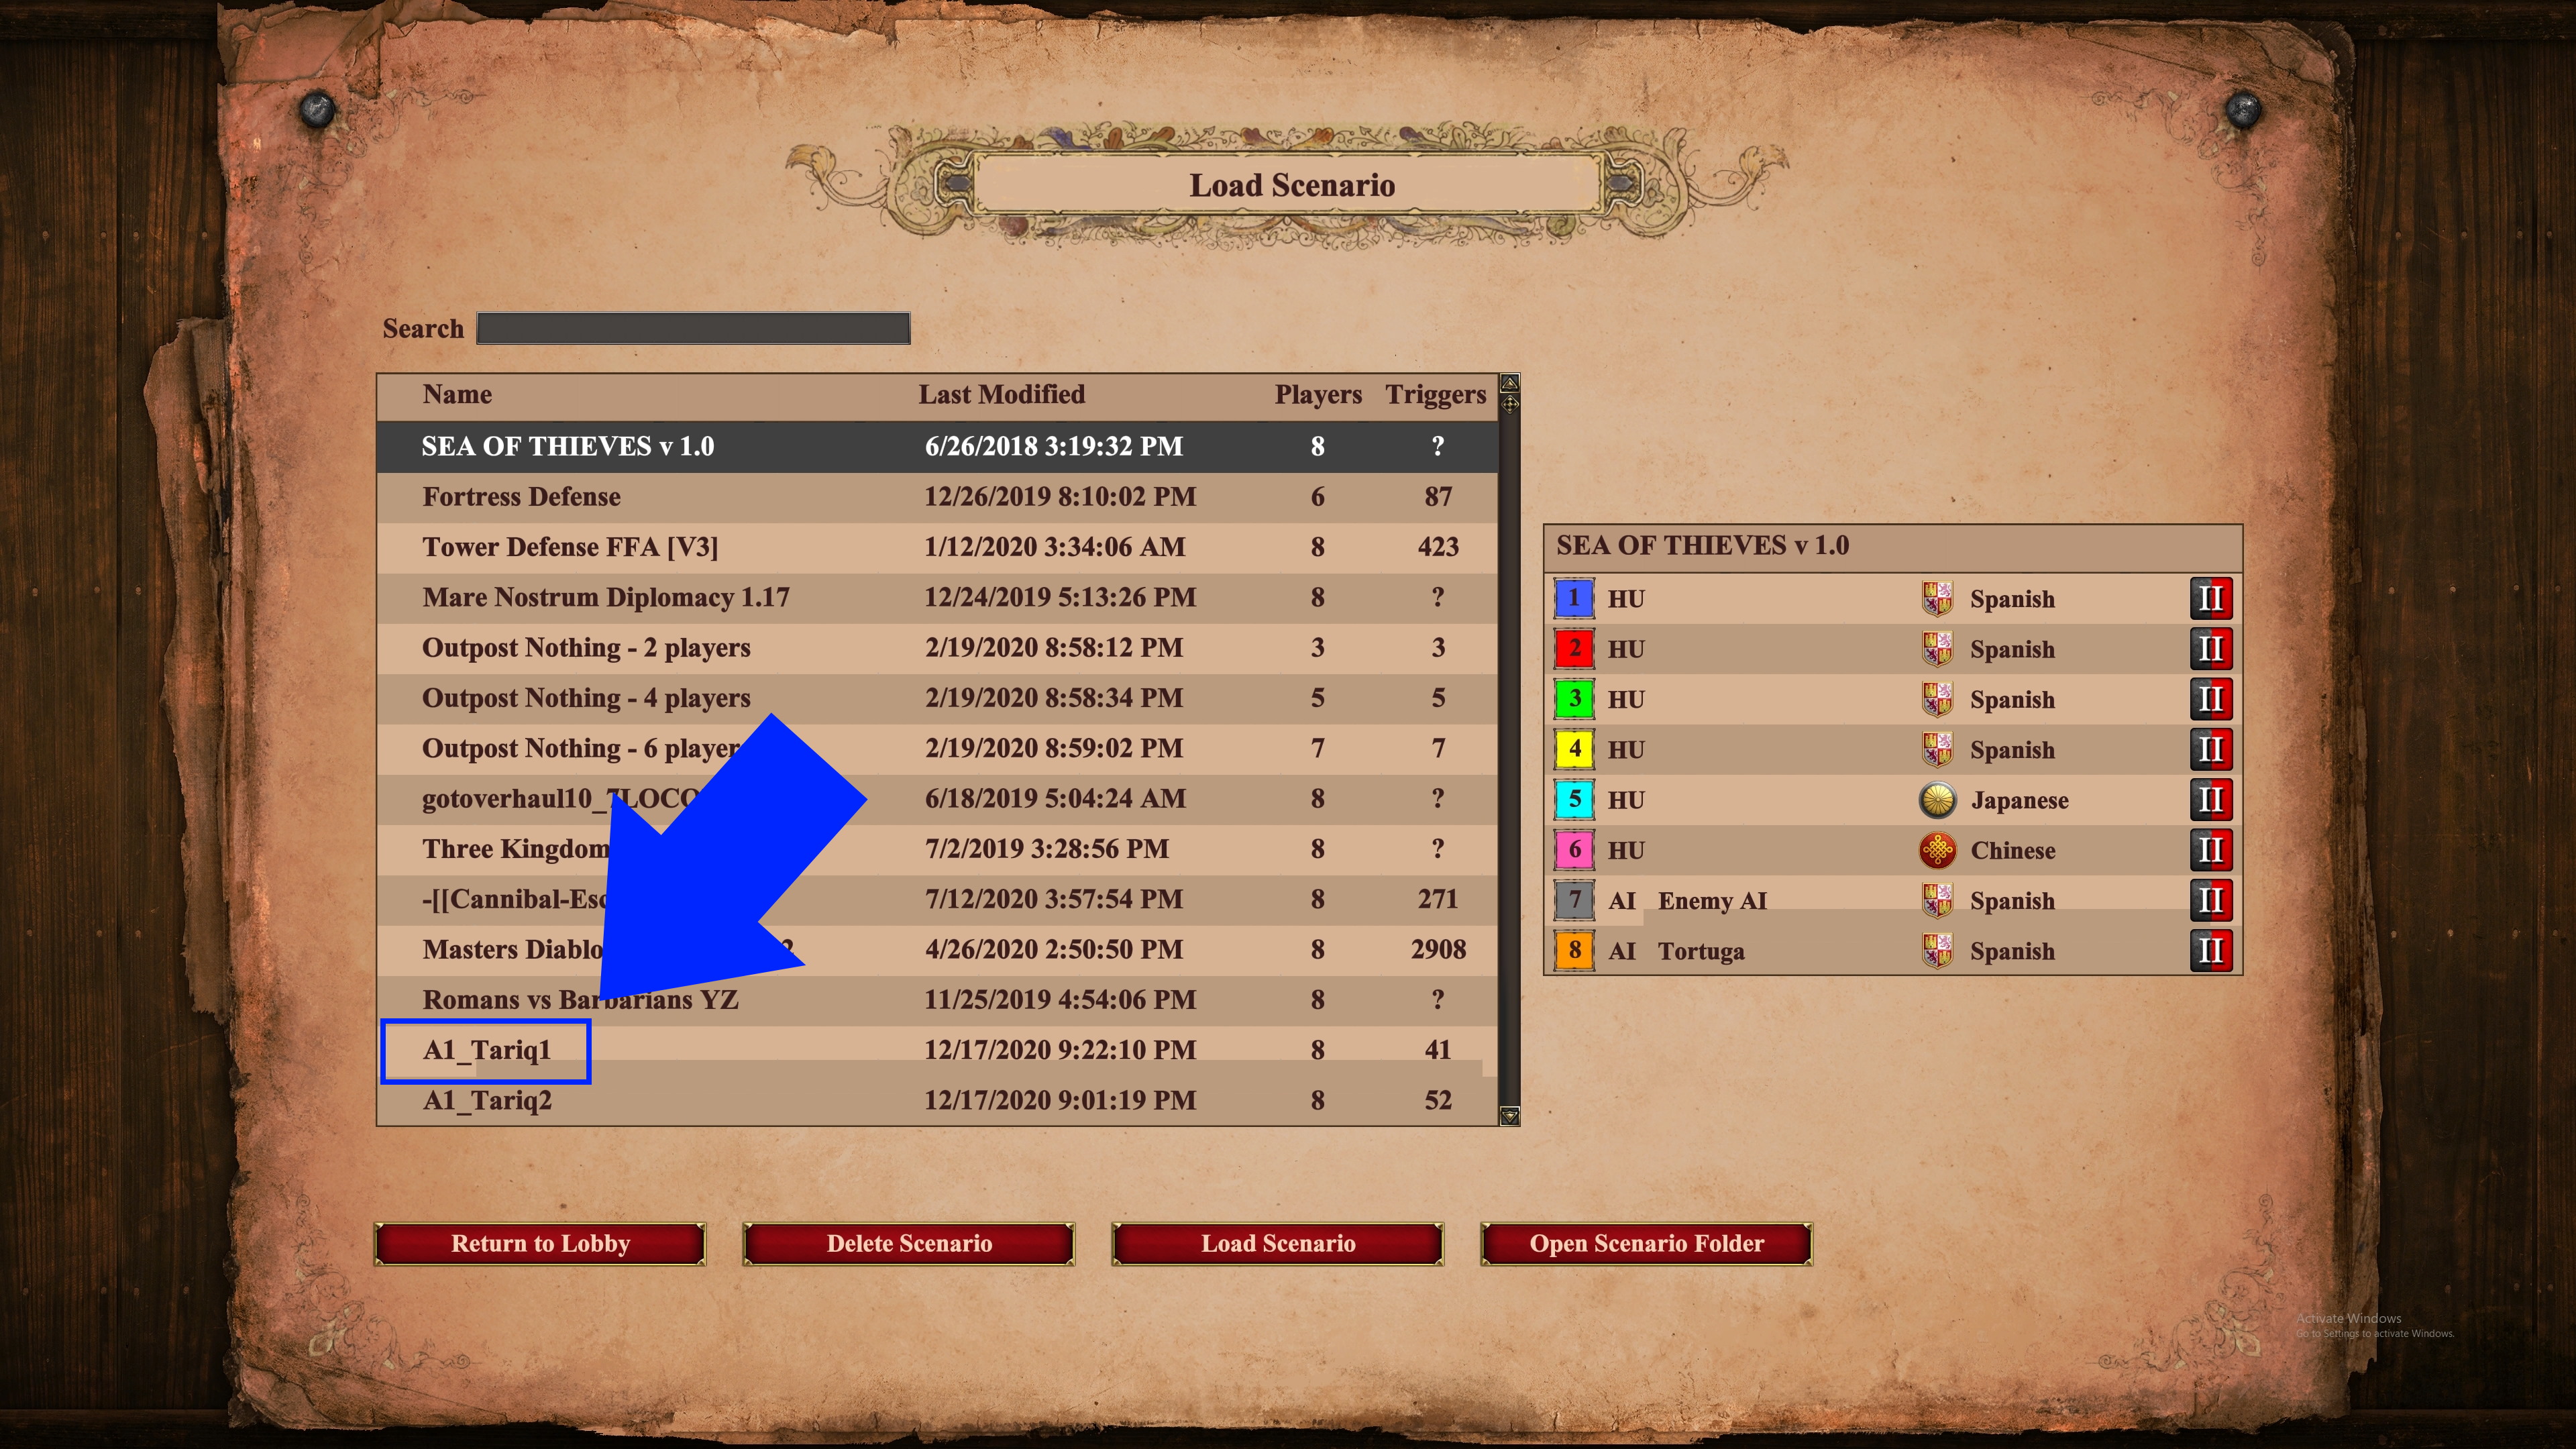Screen dimensions: 2576x1449
Task: Click the scroll-down arrow of the scenario list
Action: 1510,1116
